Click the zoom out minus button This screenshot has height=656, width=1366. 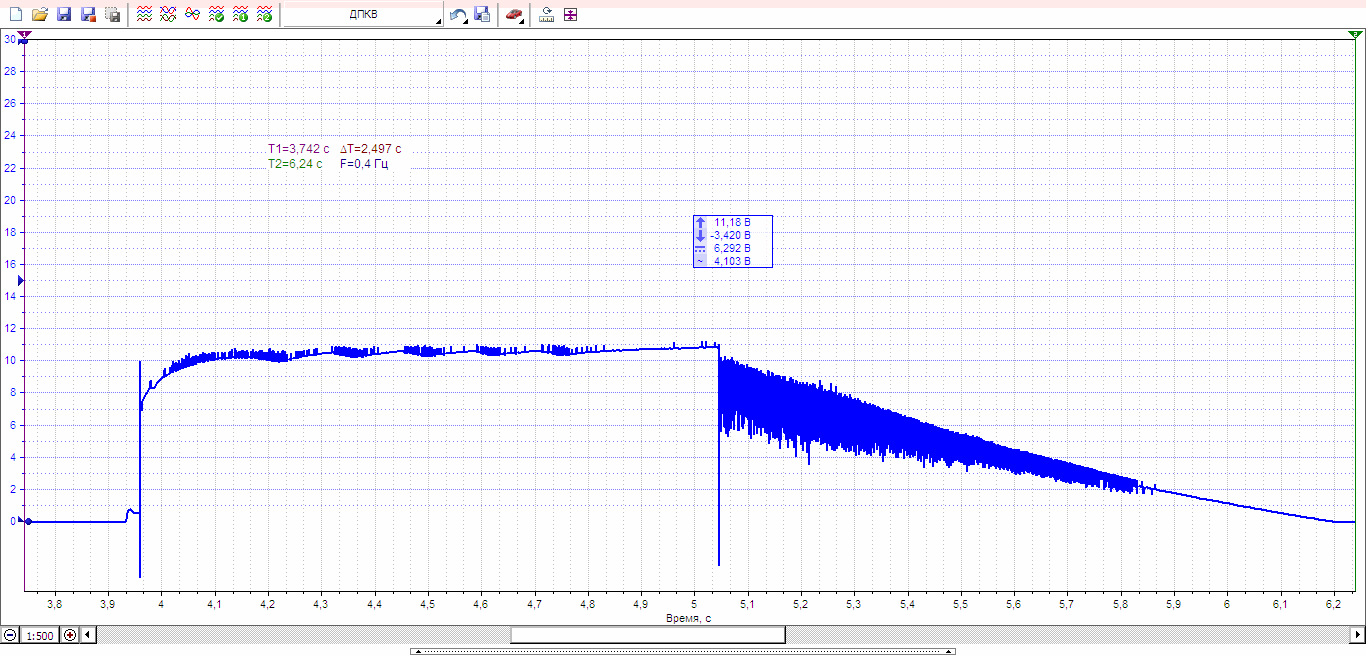point(10,634)
